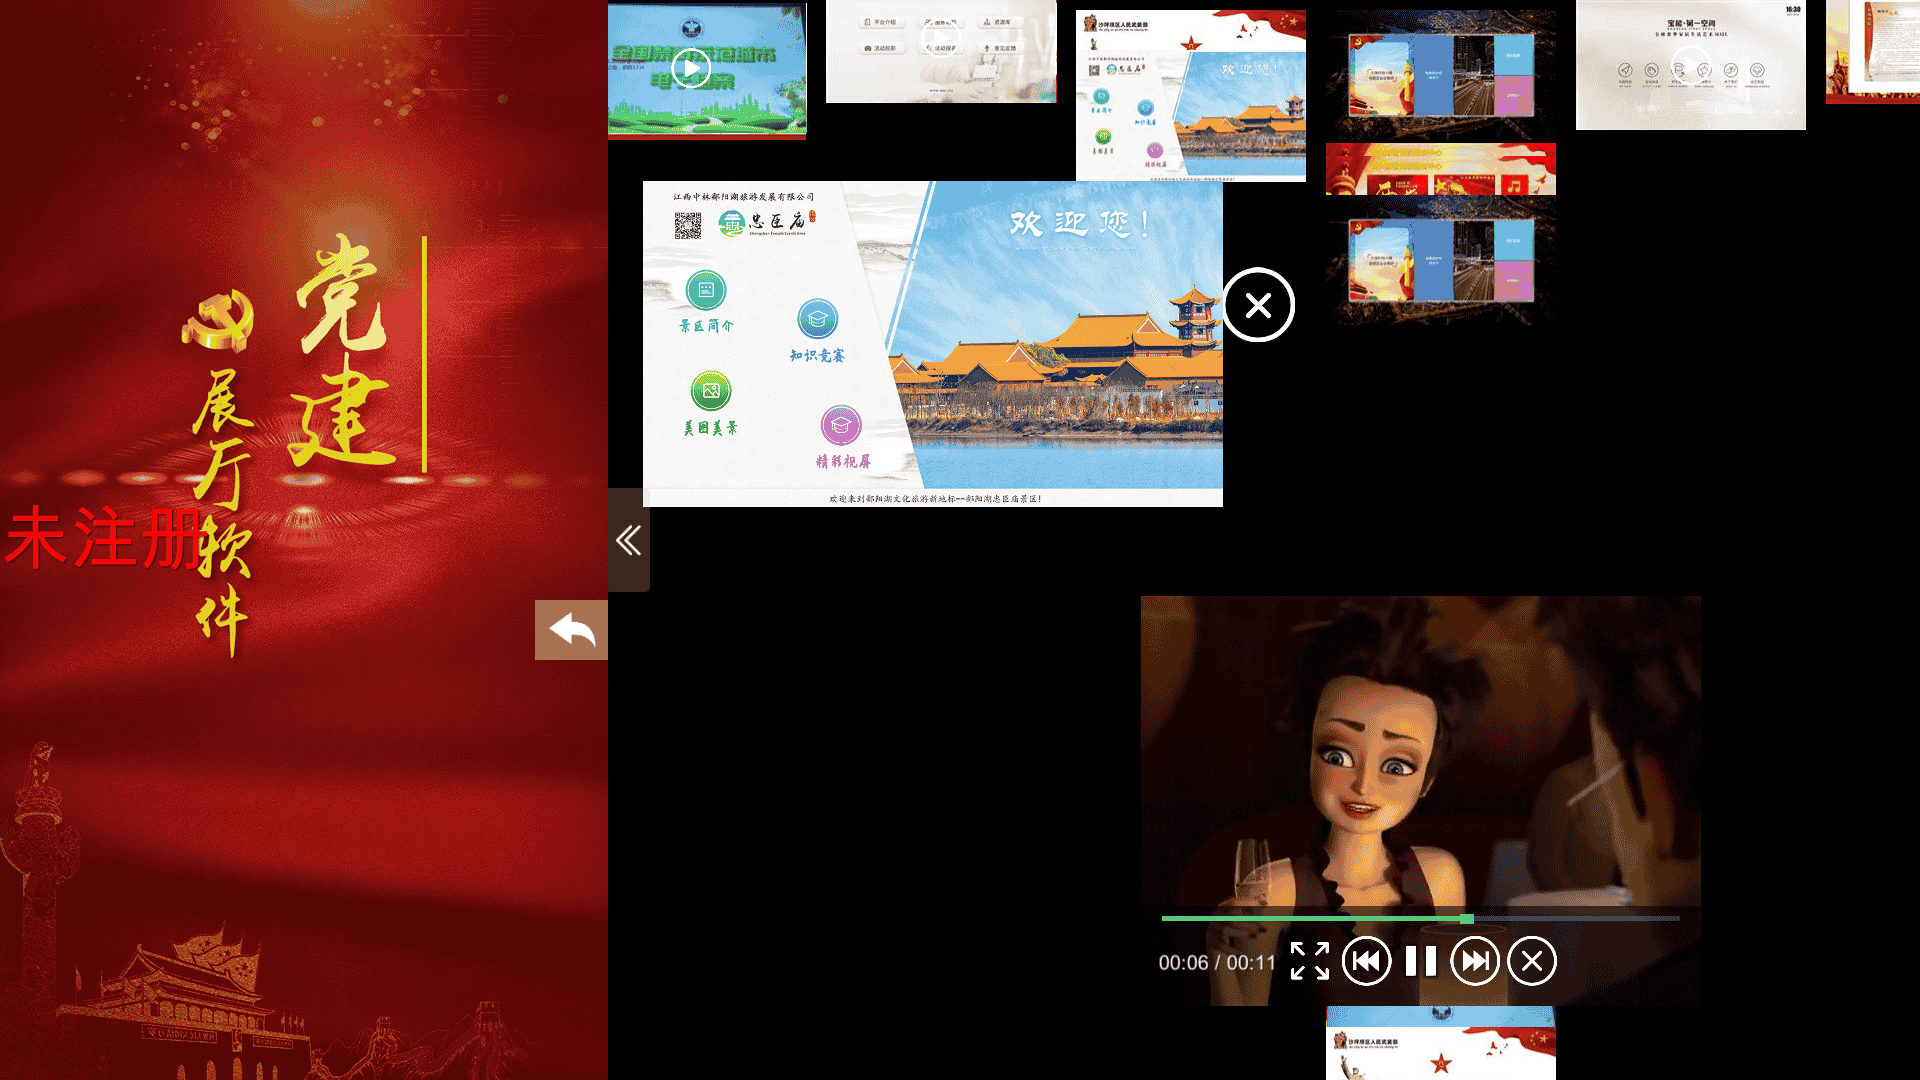This screenshot has height=1080, width=1920.
Task: Close the video player window
Action: pos(1531,961)
